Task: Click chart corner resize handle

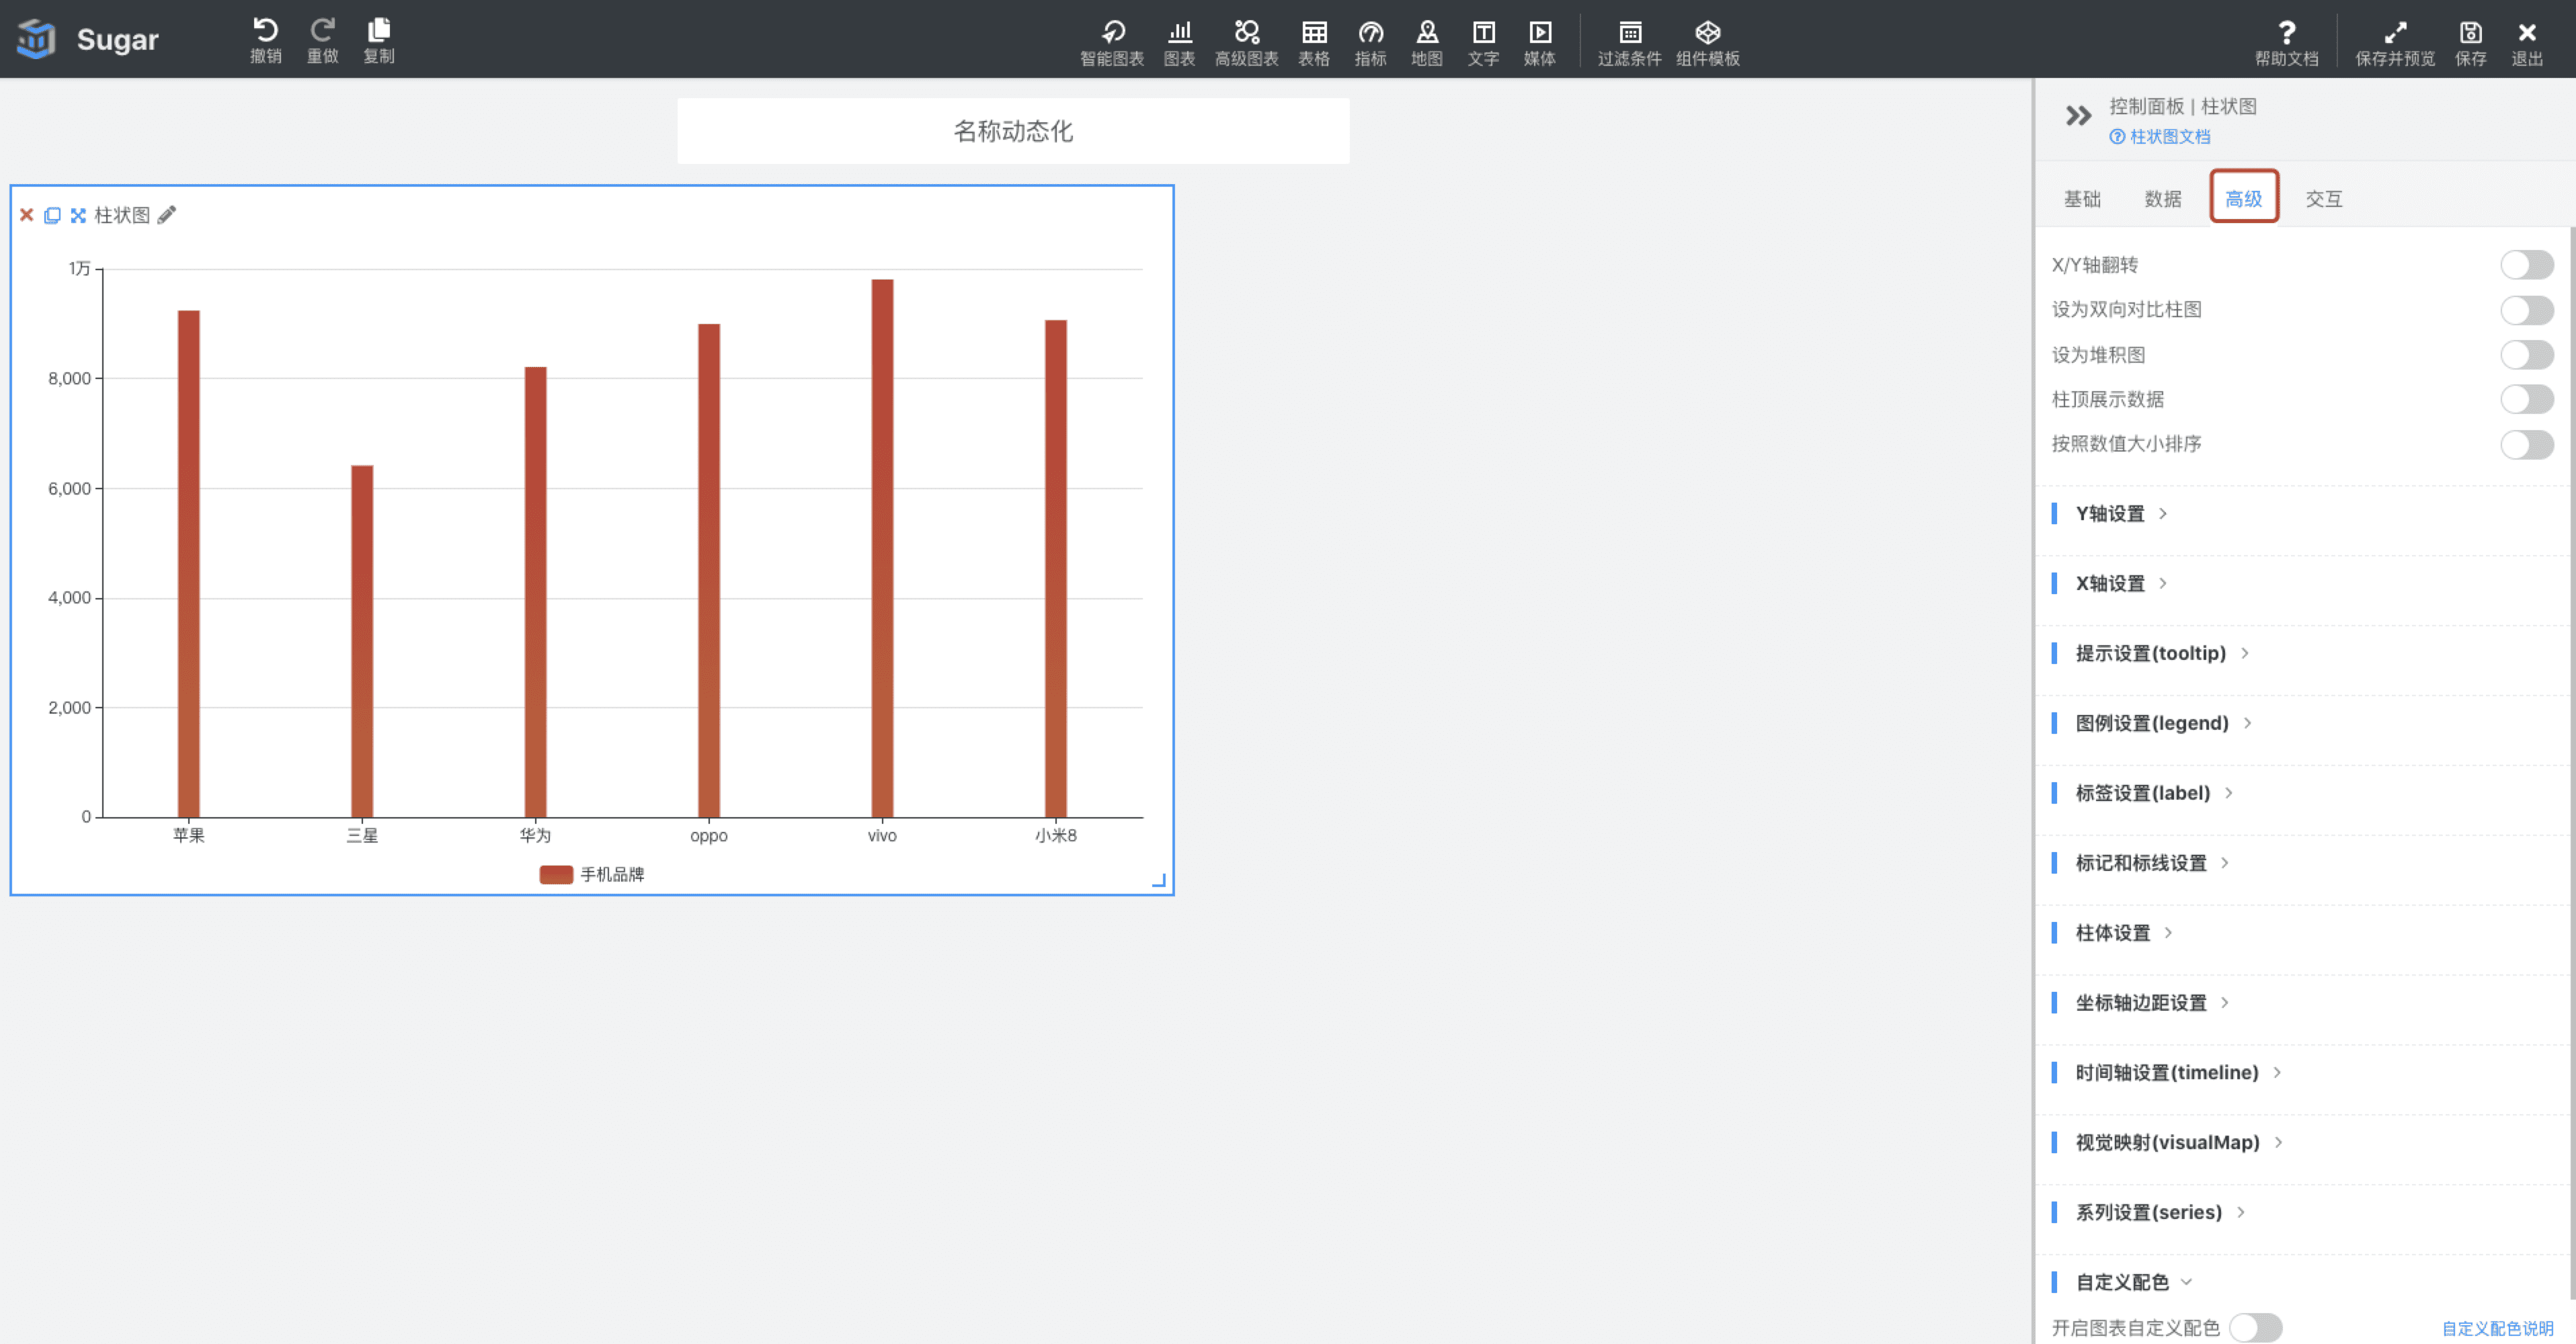Action: (x=1159, y=880)
